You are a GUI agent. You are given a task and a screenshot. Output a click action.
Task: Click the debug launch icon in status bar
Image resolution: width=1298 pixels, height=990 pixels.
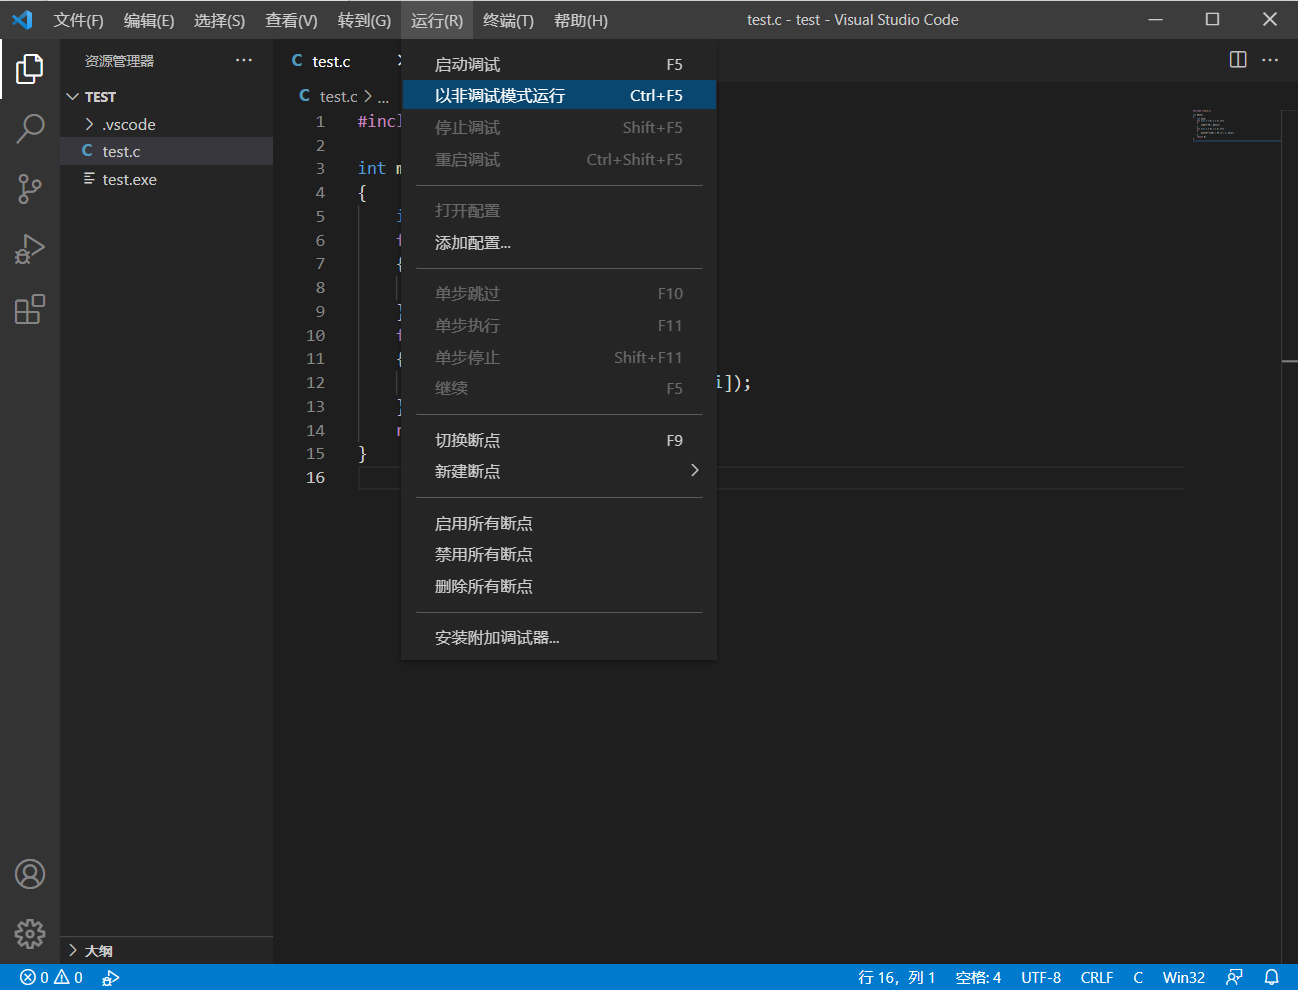point(111,977)
